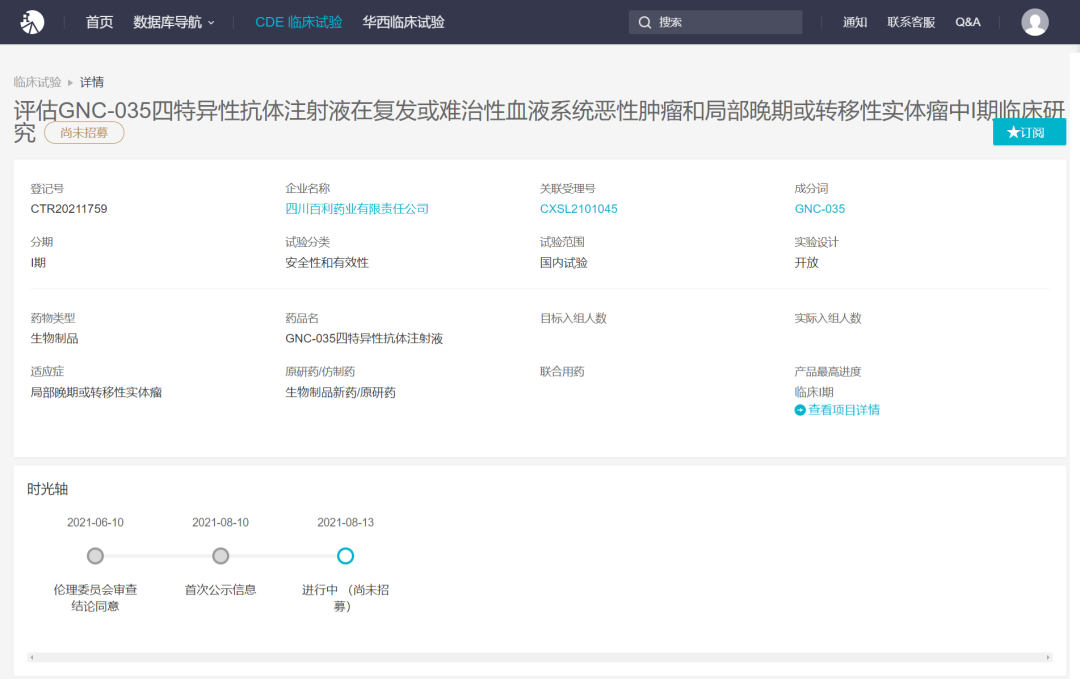
Task: Click the 时光轴 section heading
Action: [48, 489]
